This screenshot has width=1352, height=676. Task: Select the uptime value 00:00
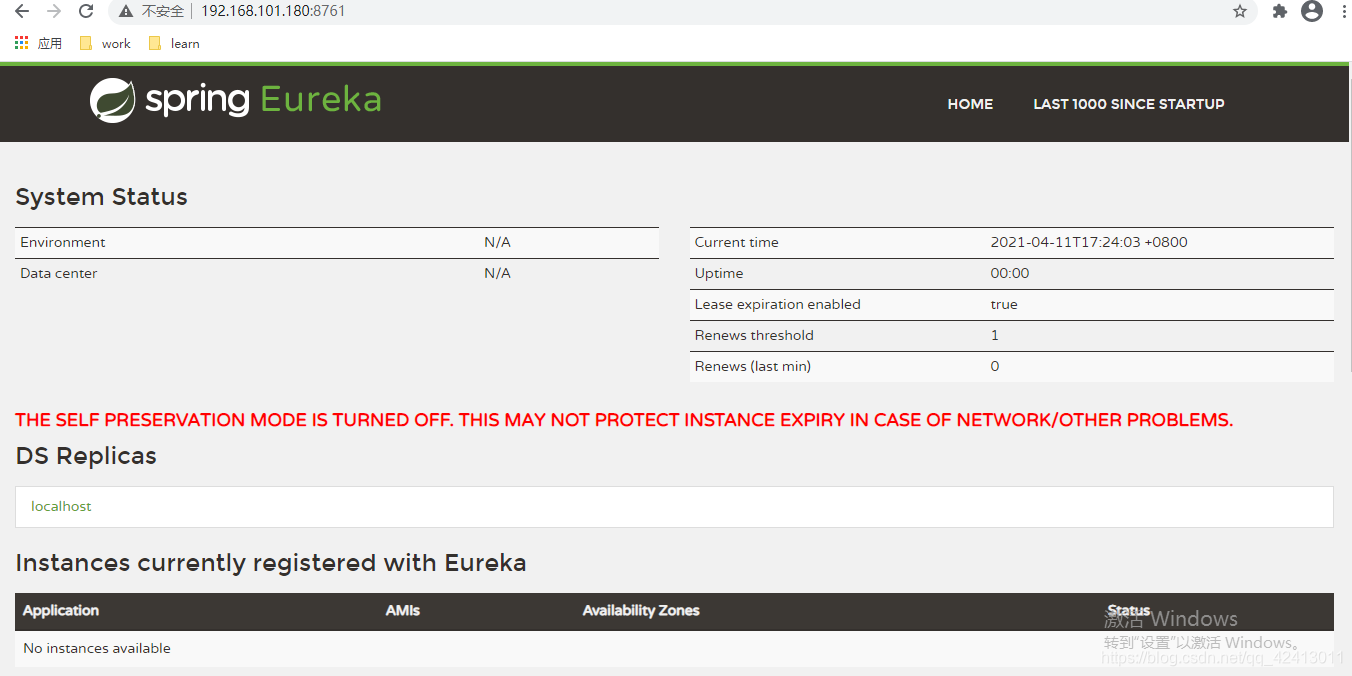pyautogui.click(x=1010, y=273)
